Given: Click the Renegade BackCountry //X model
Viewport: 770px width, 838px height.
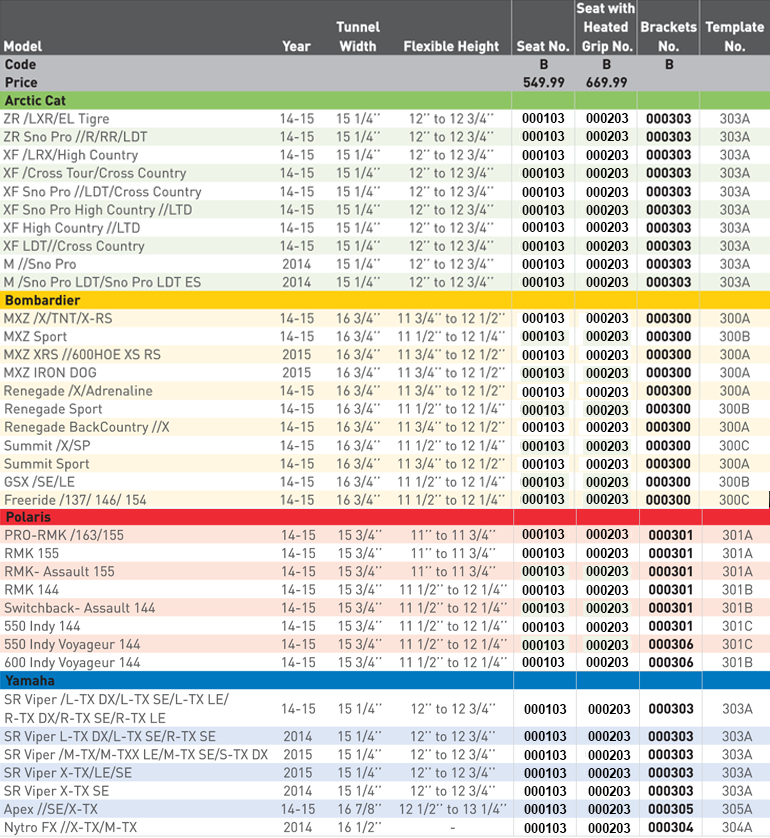Looking at the screenshot, I should tap(87, 428).
